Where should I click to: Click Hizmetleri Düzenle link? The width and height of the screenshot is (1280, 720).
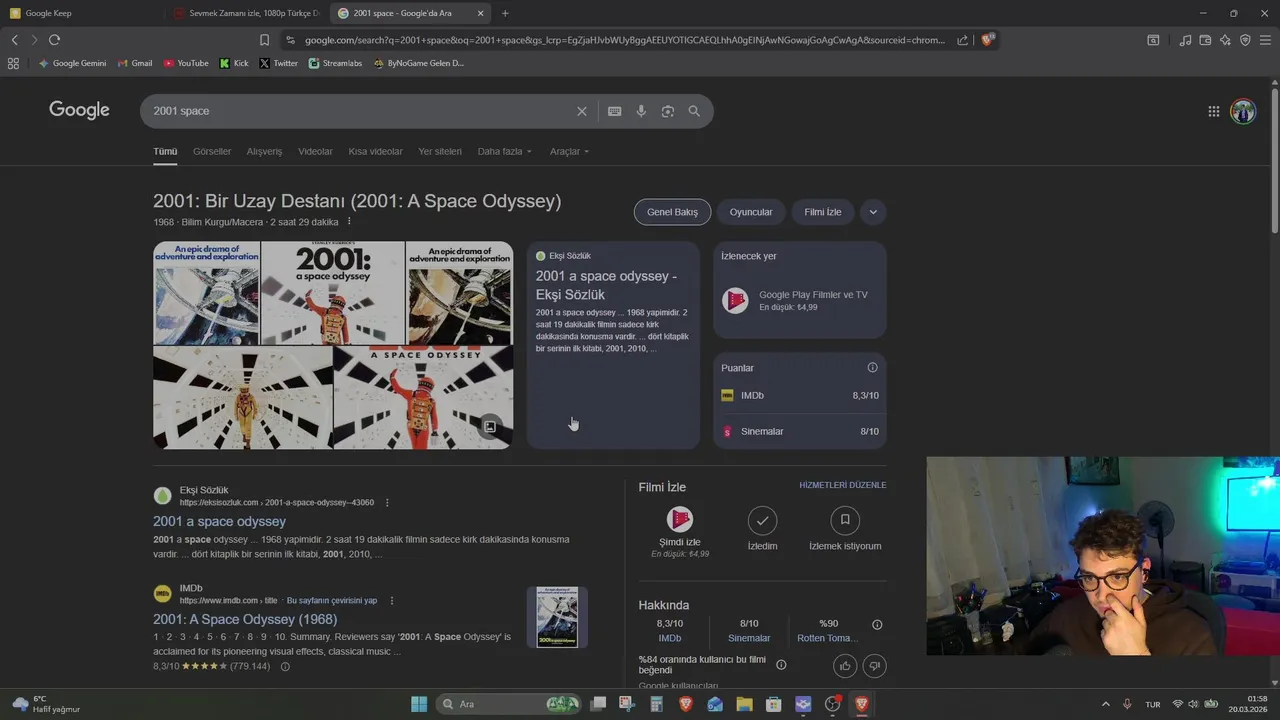[842, 485]
